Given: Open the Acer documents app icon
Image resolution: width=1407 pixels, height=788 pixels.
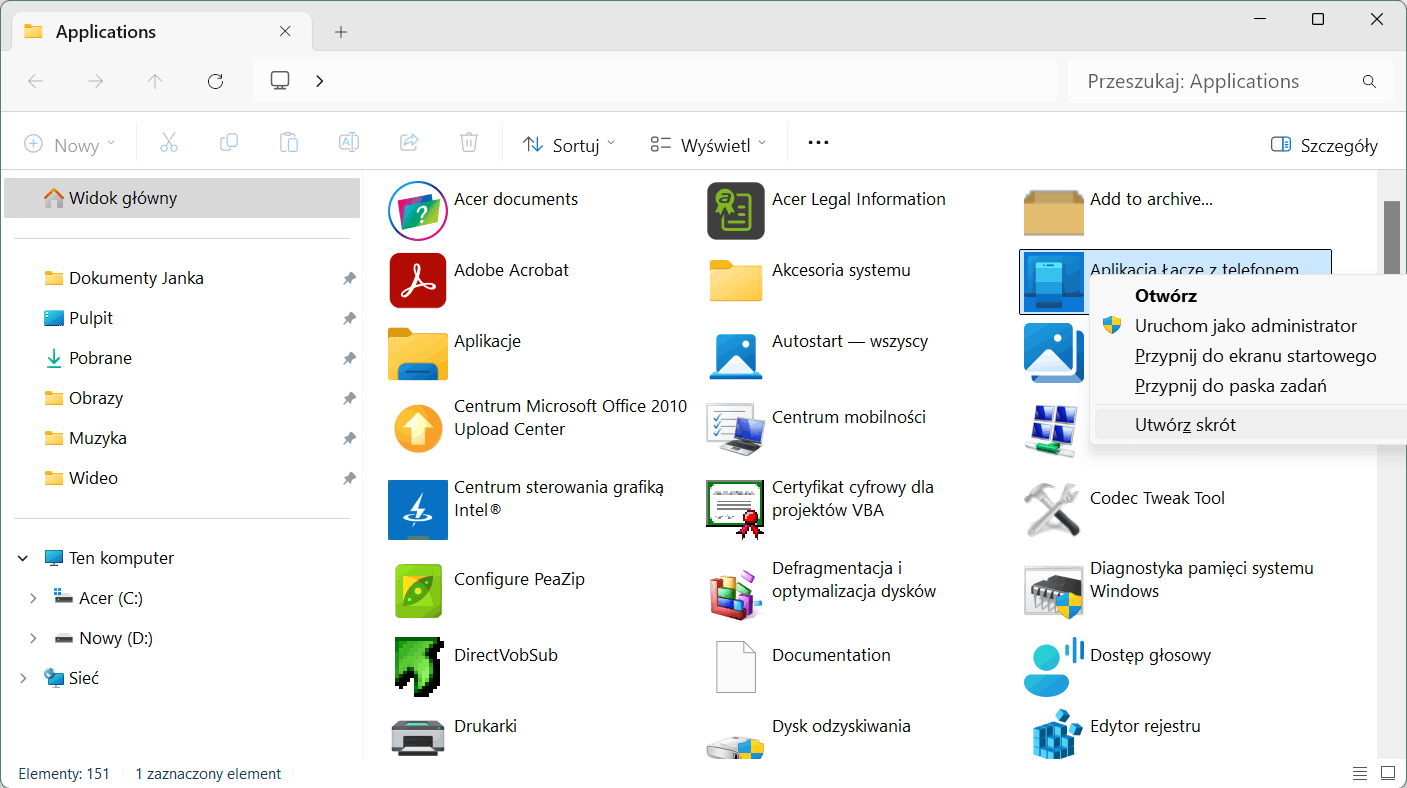Looking at the screenshot, I should click(x=417, y=211).
